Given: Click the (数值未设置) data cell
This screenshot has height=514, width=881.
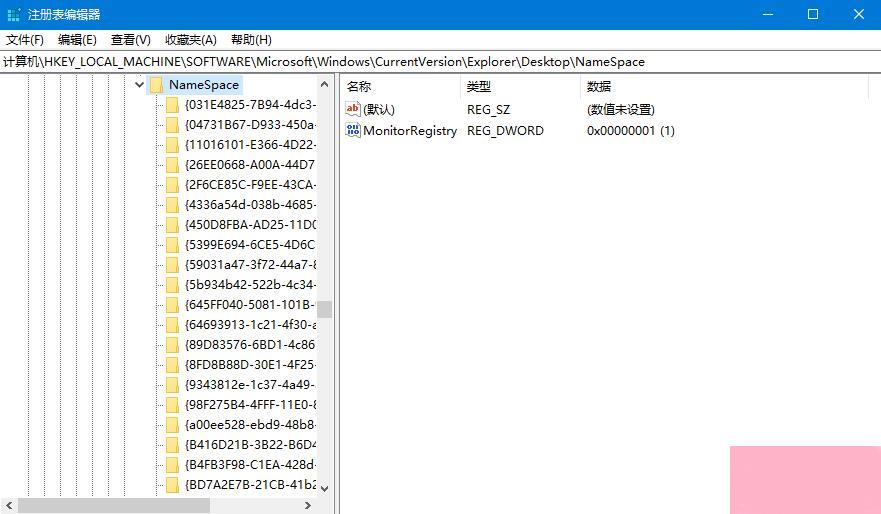Looking at the screenshot, I should [x=621, y=110].
